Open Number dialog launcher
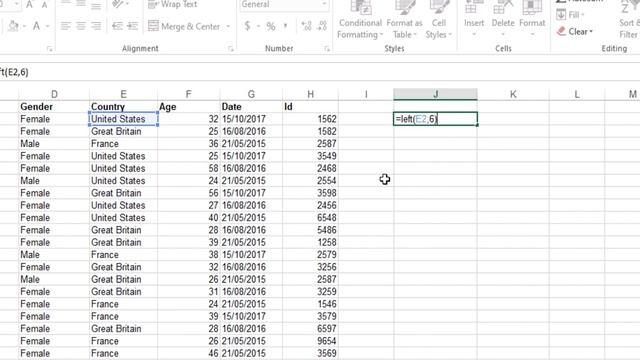Screen dimensions: 640x360 [327, 49]
